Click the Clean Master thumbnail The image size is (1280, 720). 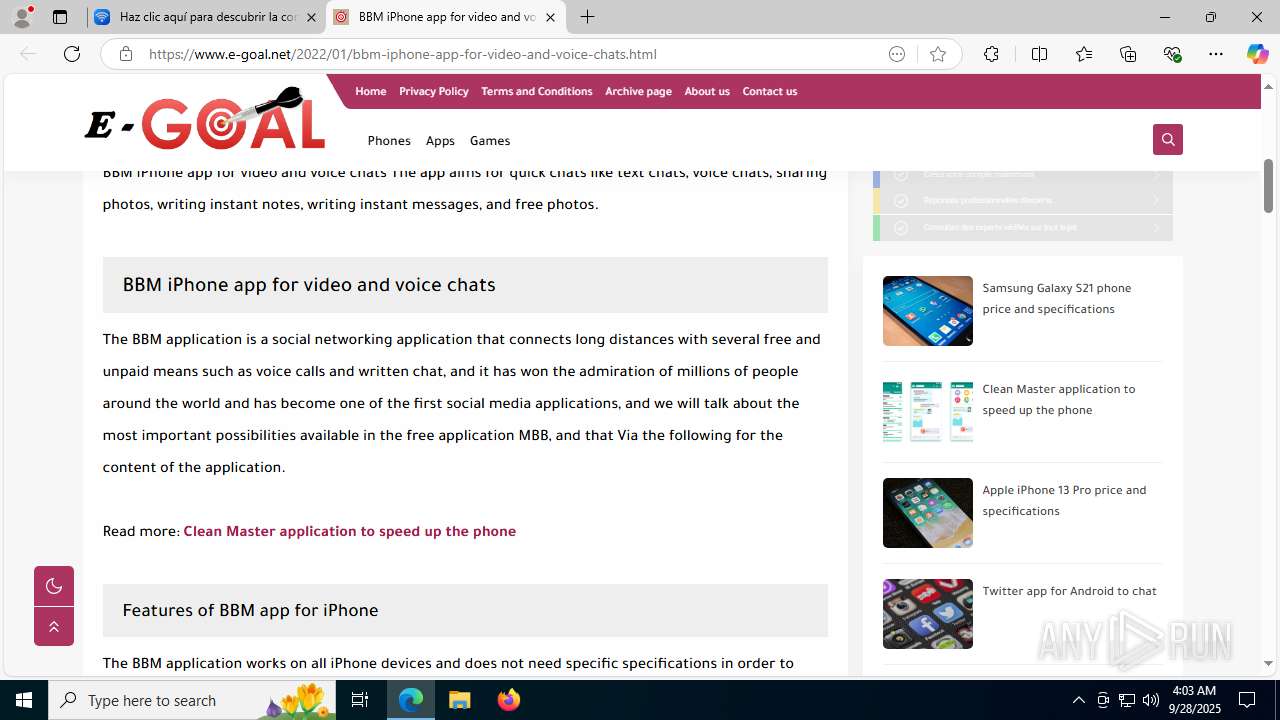pos(928,412)
